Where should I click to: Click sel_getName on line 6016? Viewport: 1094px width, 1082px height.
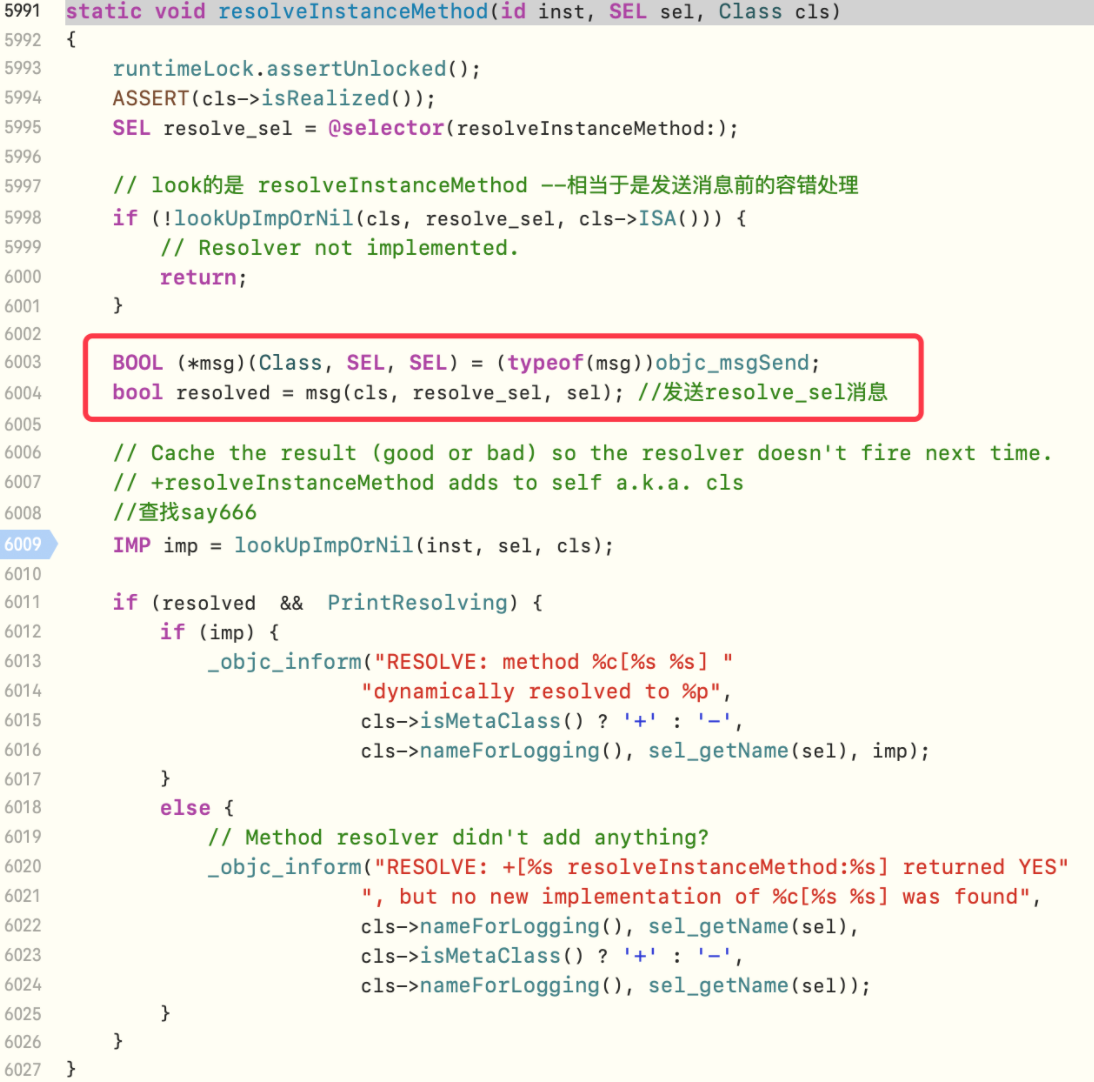[x=719, y=751]
